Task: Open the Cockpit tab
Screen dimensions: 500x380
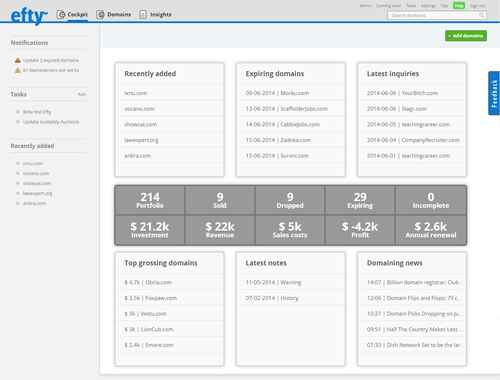Action: click(72, 15)
